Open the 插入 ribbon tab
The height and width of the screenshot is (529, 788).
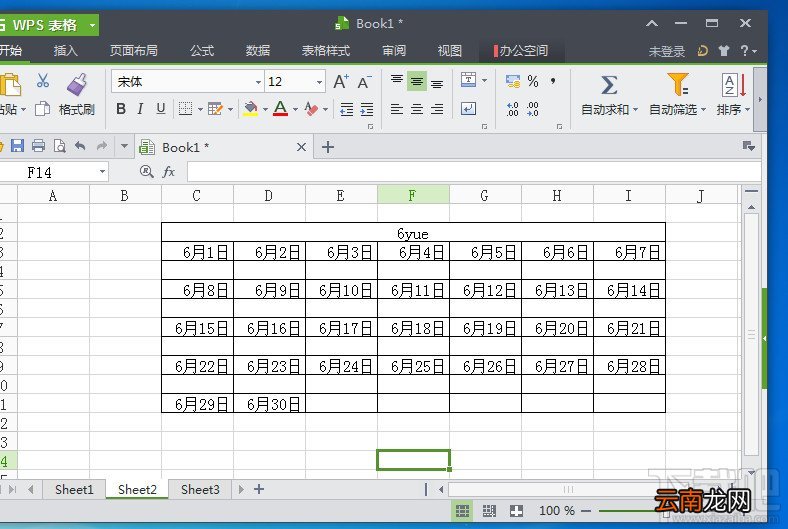click(65, 51)
